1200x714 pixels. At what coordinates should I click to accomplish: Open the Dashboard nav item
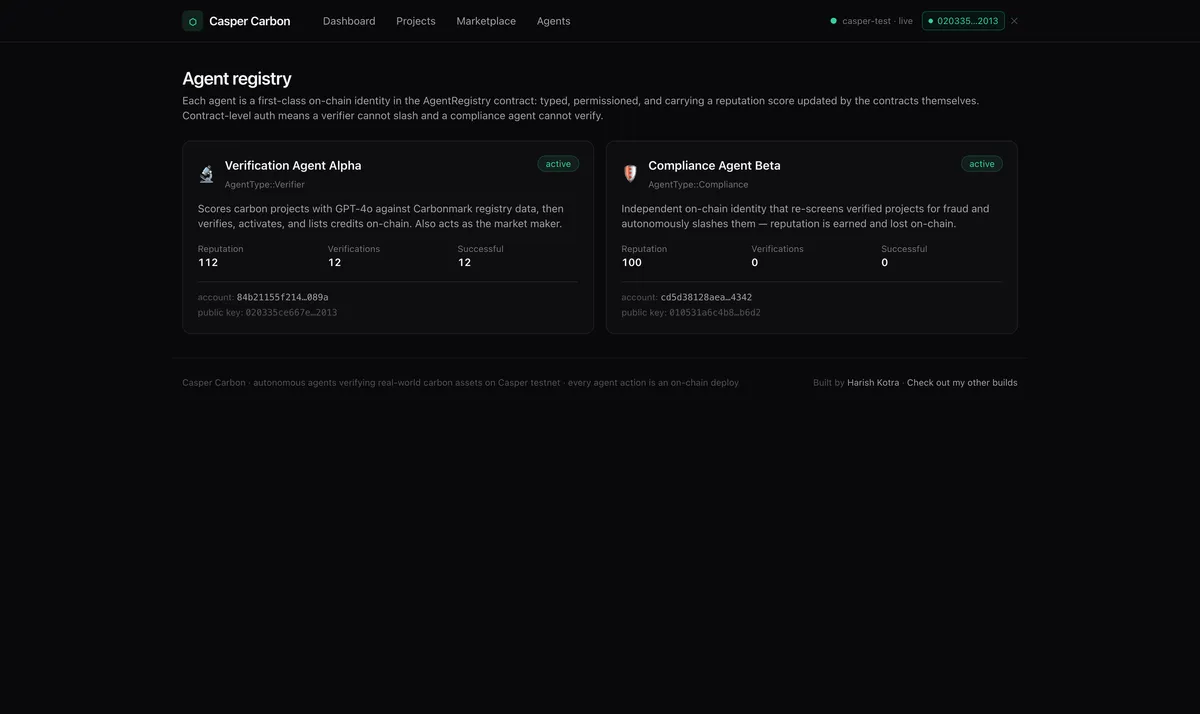point(349,21)
